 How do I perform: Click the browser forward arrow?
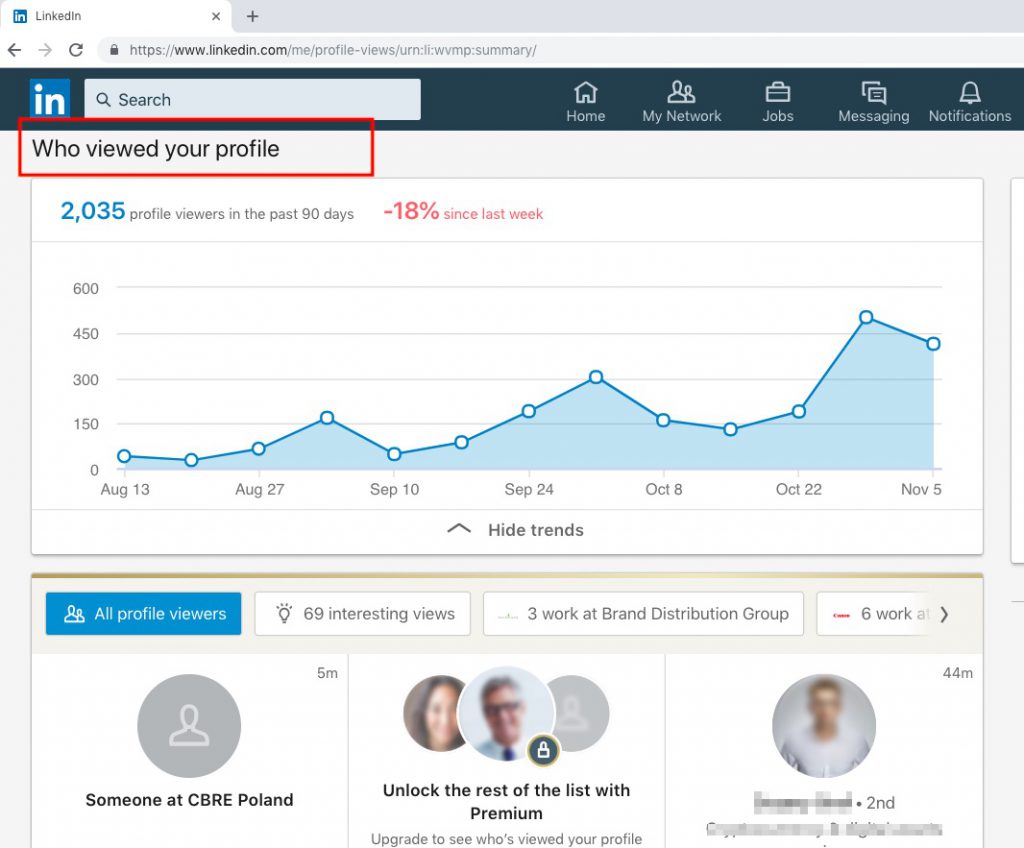45,50
